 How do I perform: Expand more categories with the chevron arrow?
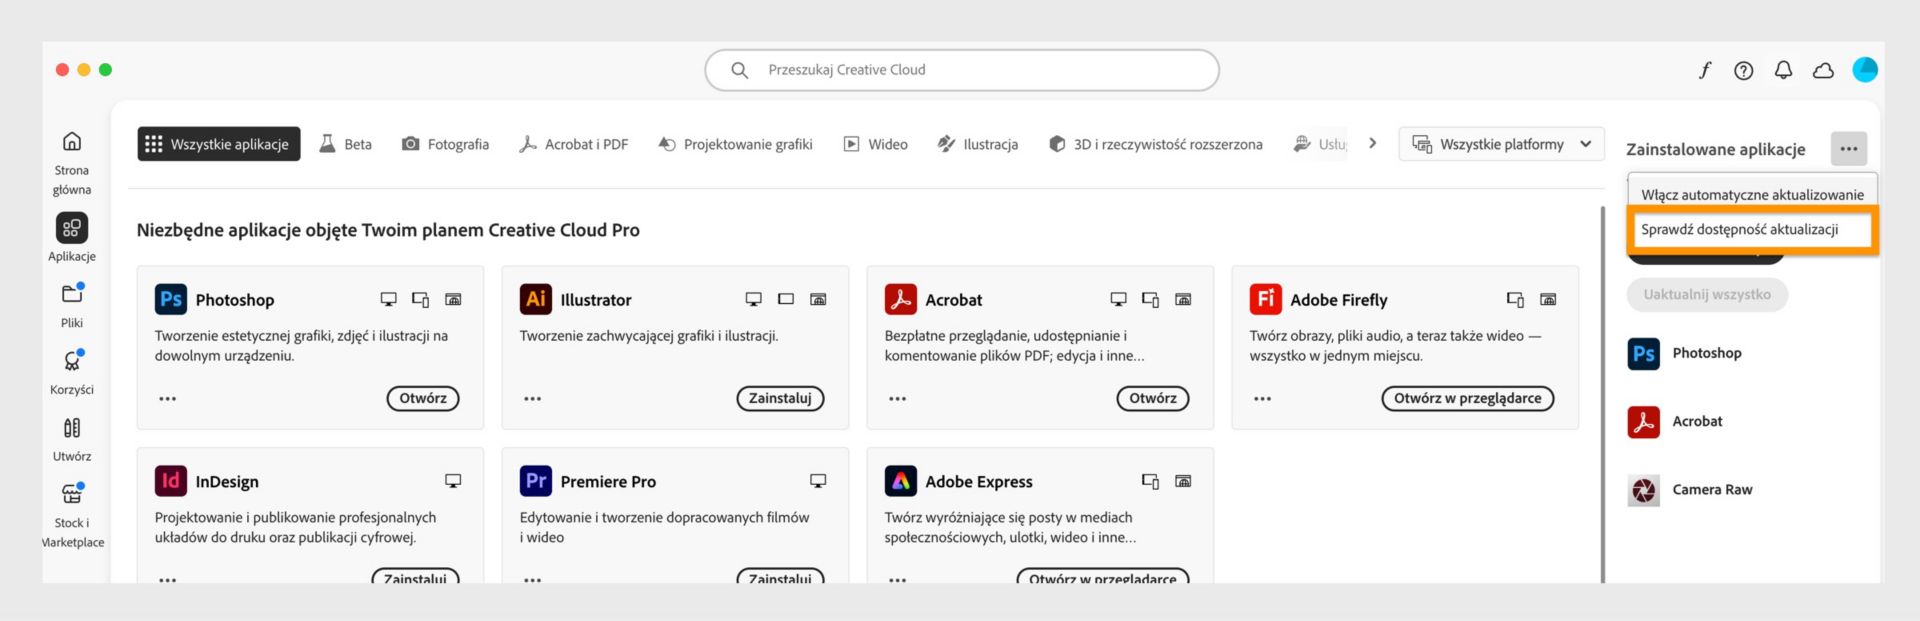coord(1372,143)
